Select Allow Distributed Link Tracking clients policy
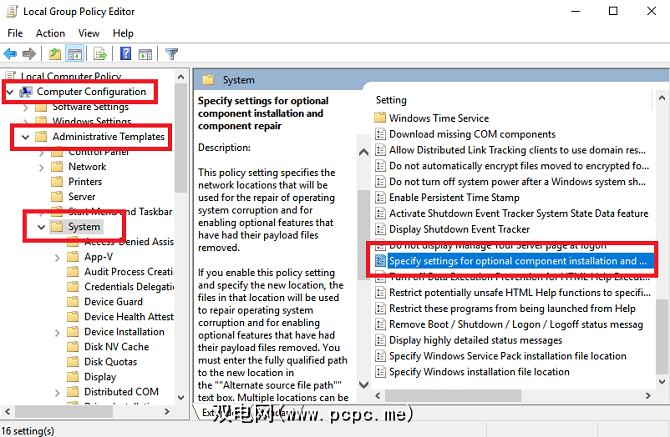The width and height of the screenshot is (670, 437). pos(517,150)
